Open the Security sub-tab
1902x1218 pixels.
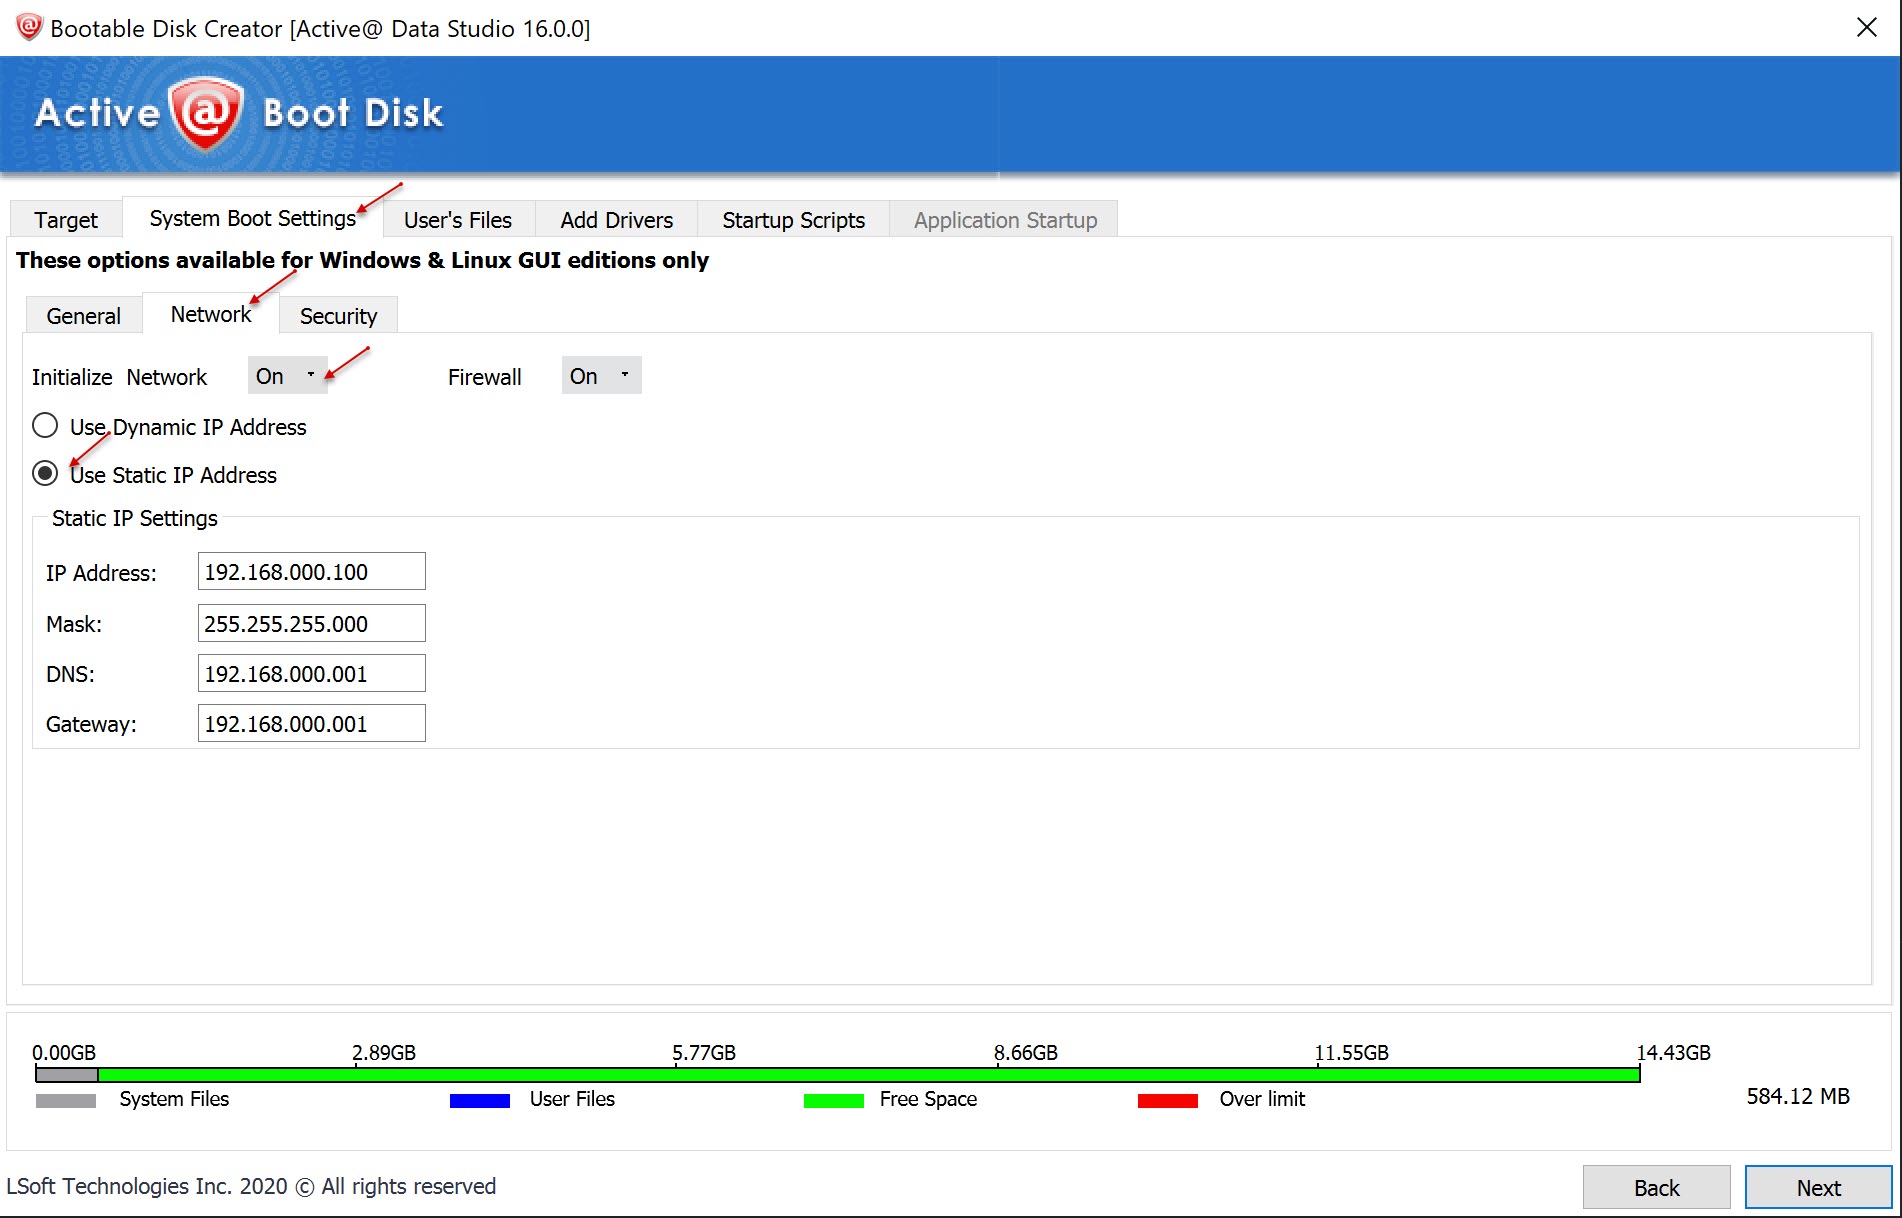click(338, 315)
